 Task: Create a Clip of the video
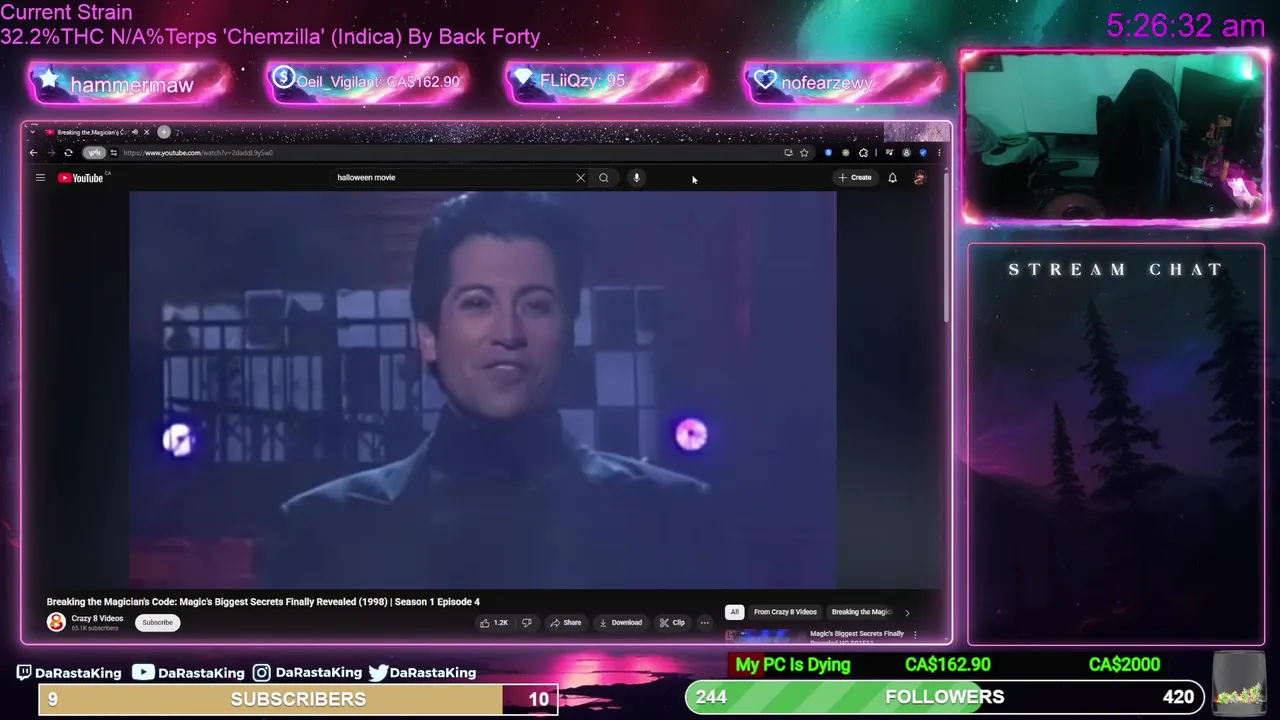coord(672,623)
